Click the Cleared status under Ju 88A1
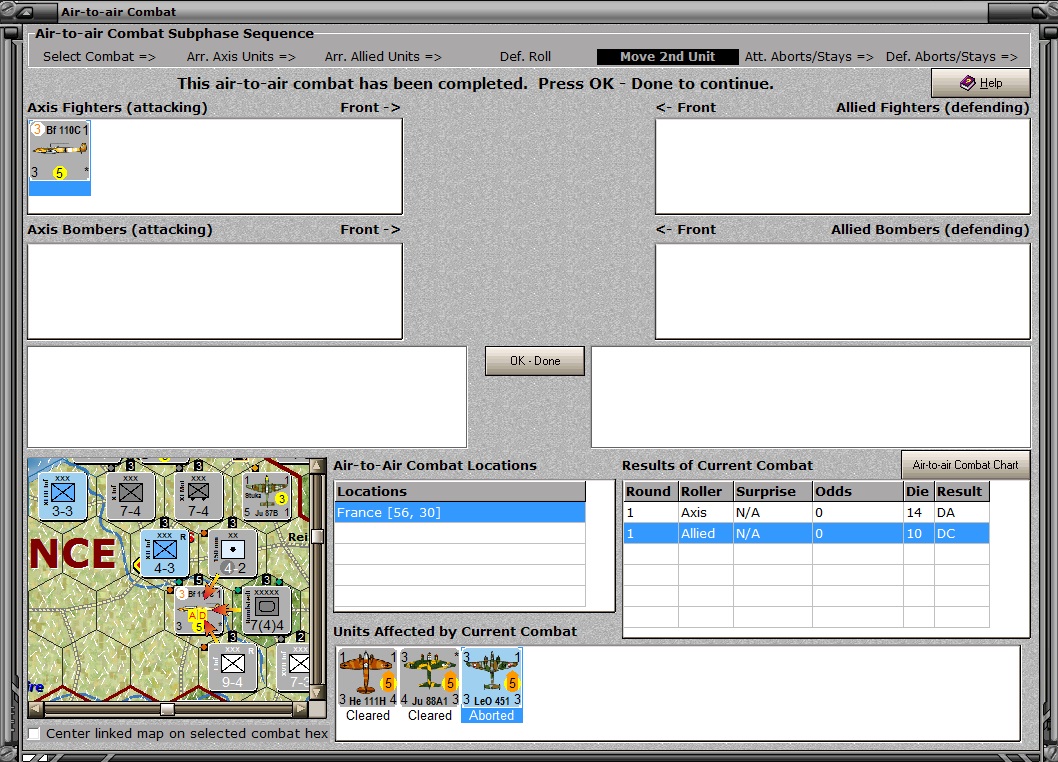1058x762 pixels. 430,715
